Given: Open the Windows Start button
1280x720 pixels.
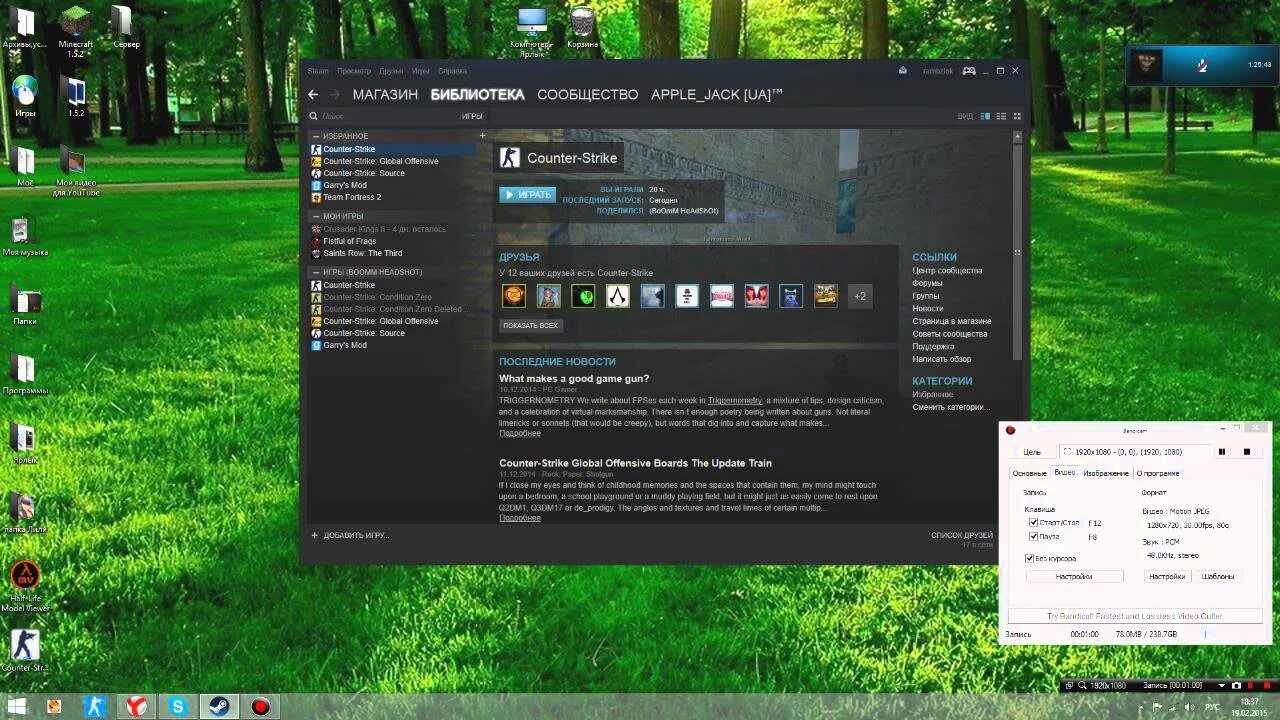Looking at the screenshot, I should tap(17, 706).
